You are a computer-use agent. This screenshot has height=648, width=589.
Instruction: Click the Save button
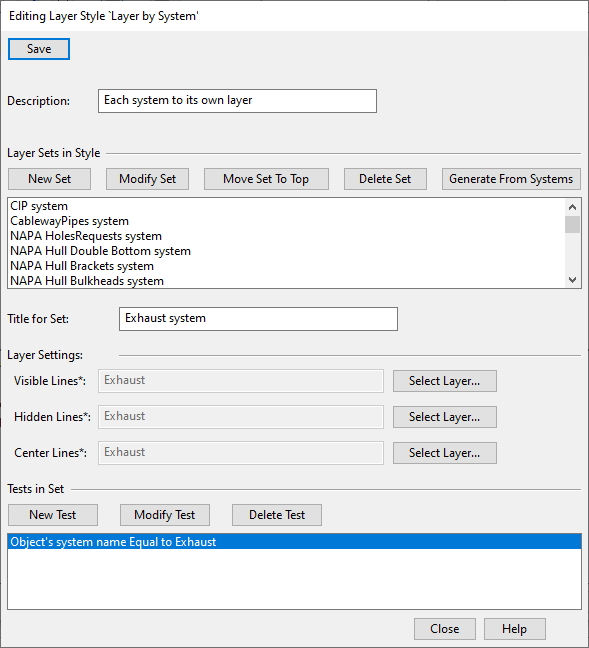coord(39,49)
